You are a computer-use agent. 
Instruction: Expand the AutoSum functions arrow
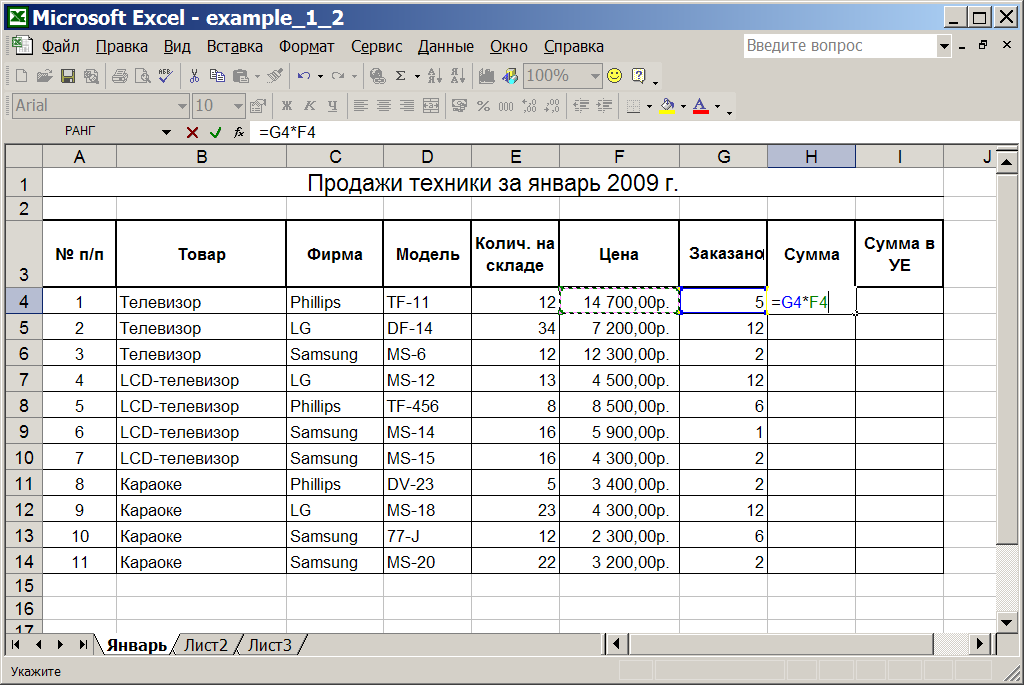(x=417, y=76)
